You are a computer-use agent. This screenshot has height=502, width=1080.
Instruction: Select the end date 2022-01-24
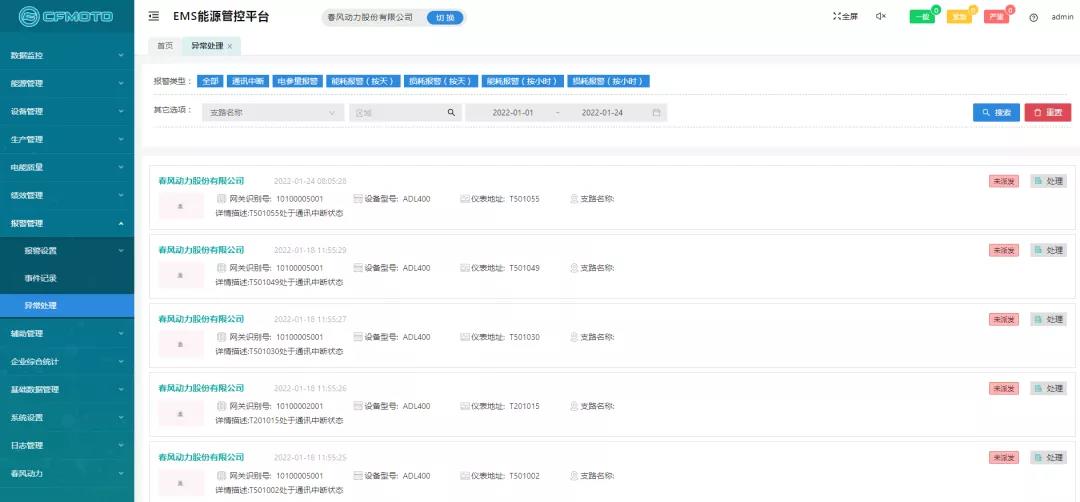[602, 112]
